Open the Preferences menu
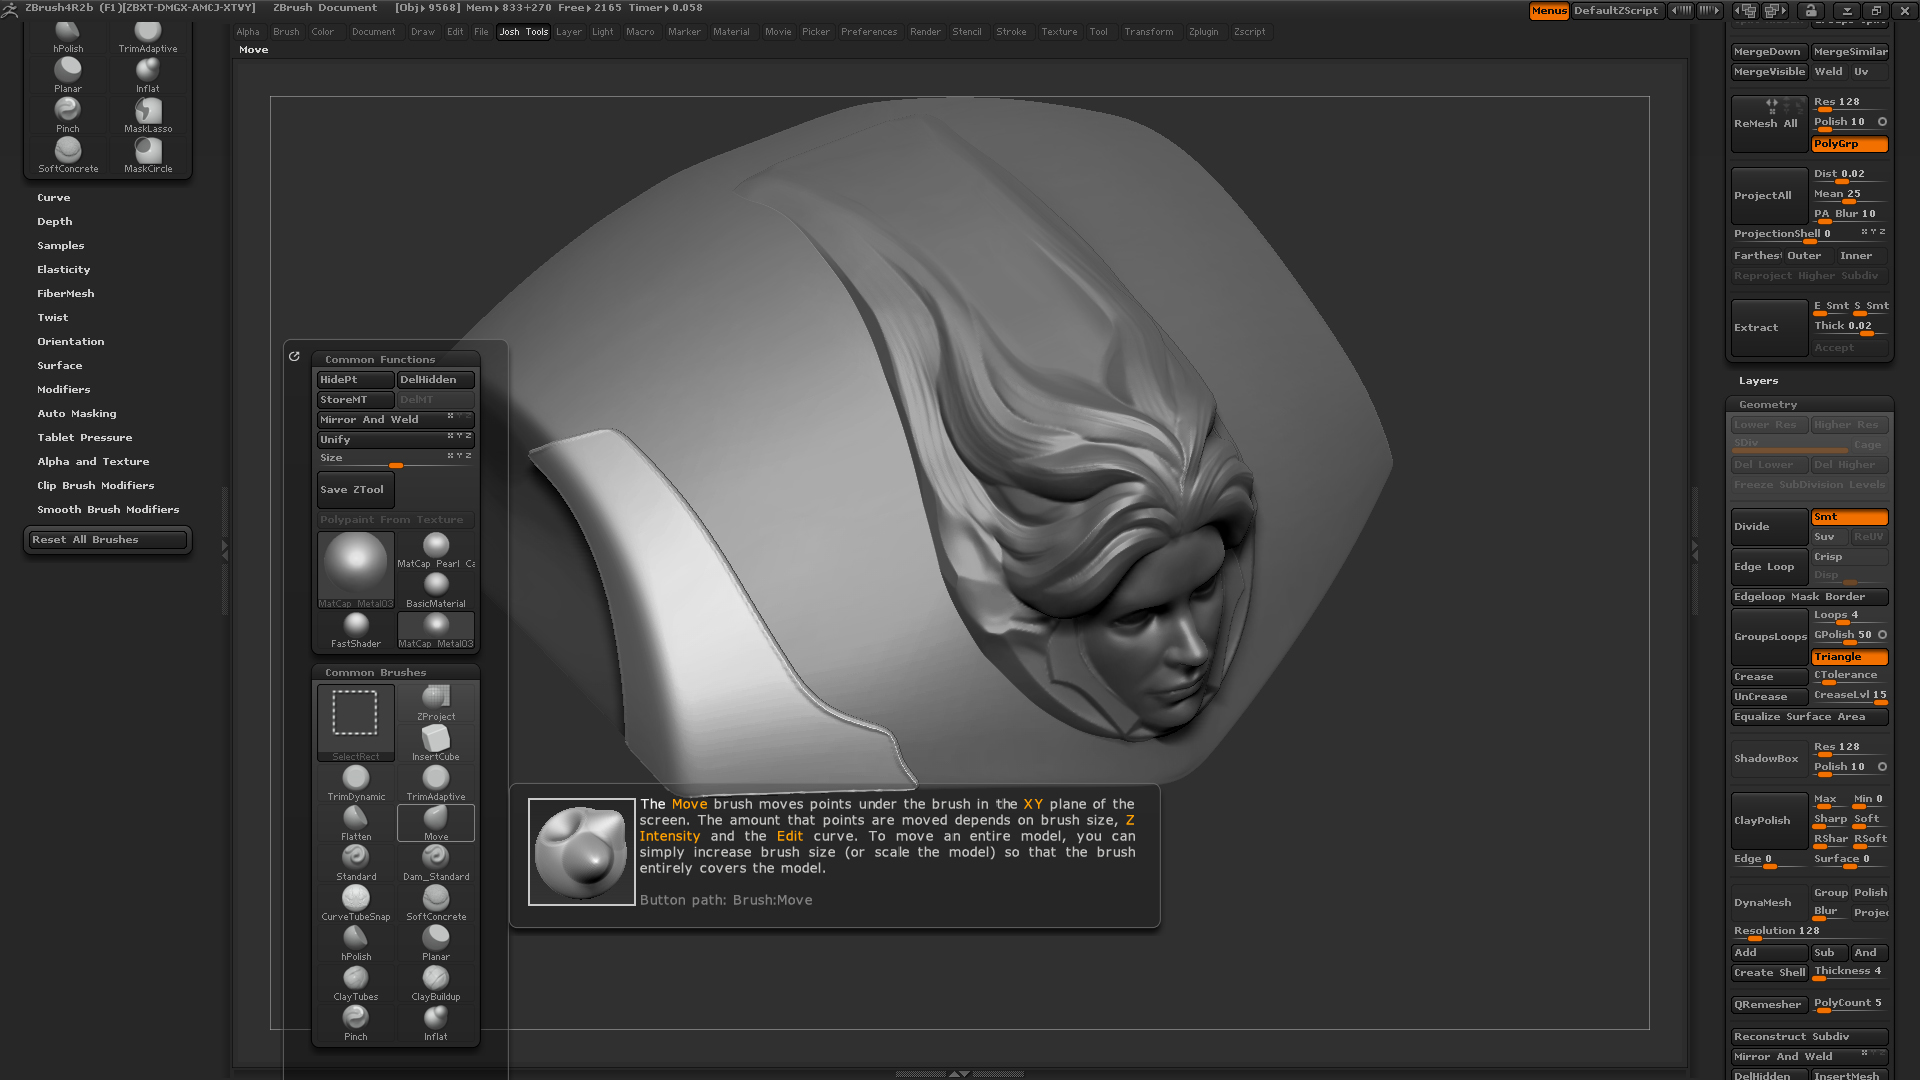This screenshot has width=1920, height=1080. click(869, 32)
